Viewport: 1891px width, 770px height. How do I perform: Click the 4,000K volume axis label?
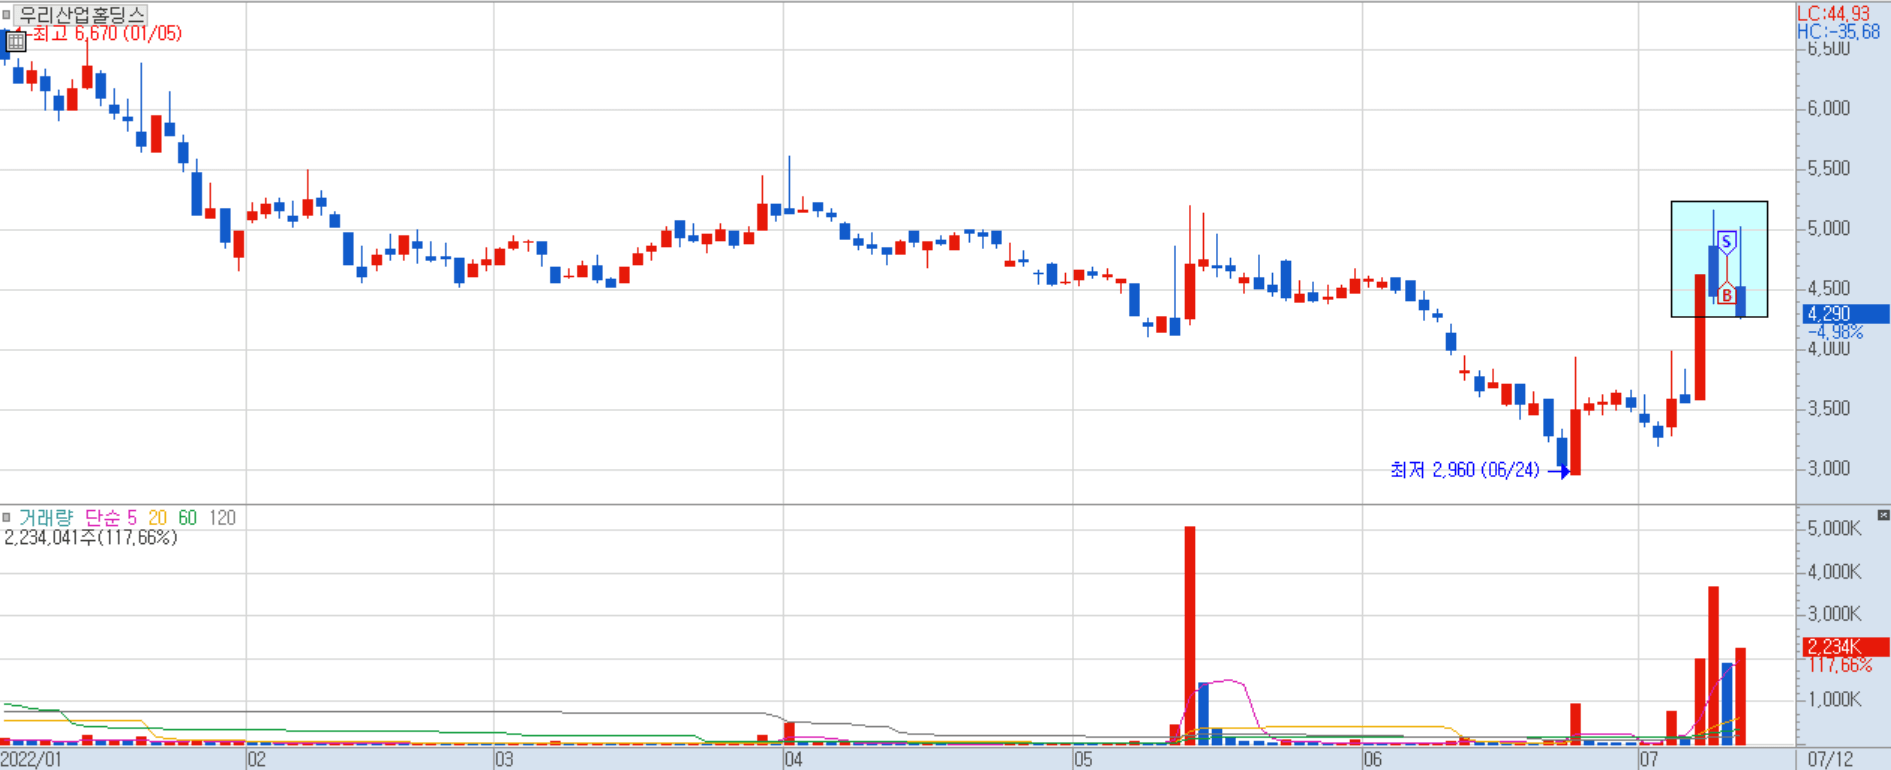coord(1834,571)
